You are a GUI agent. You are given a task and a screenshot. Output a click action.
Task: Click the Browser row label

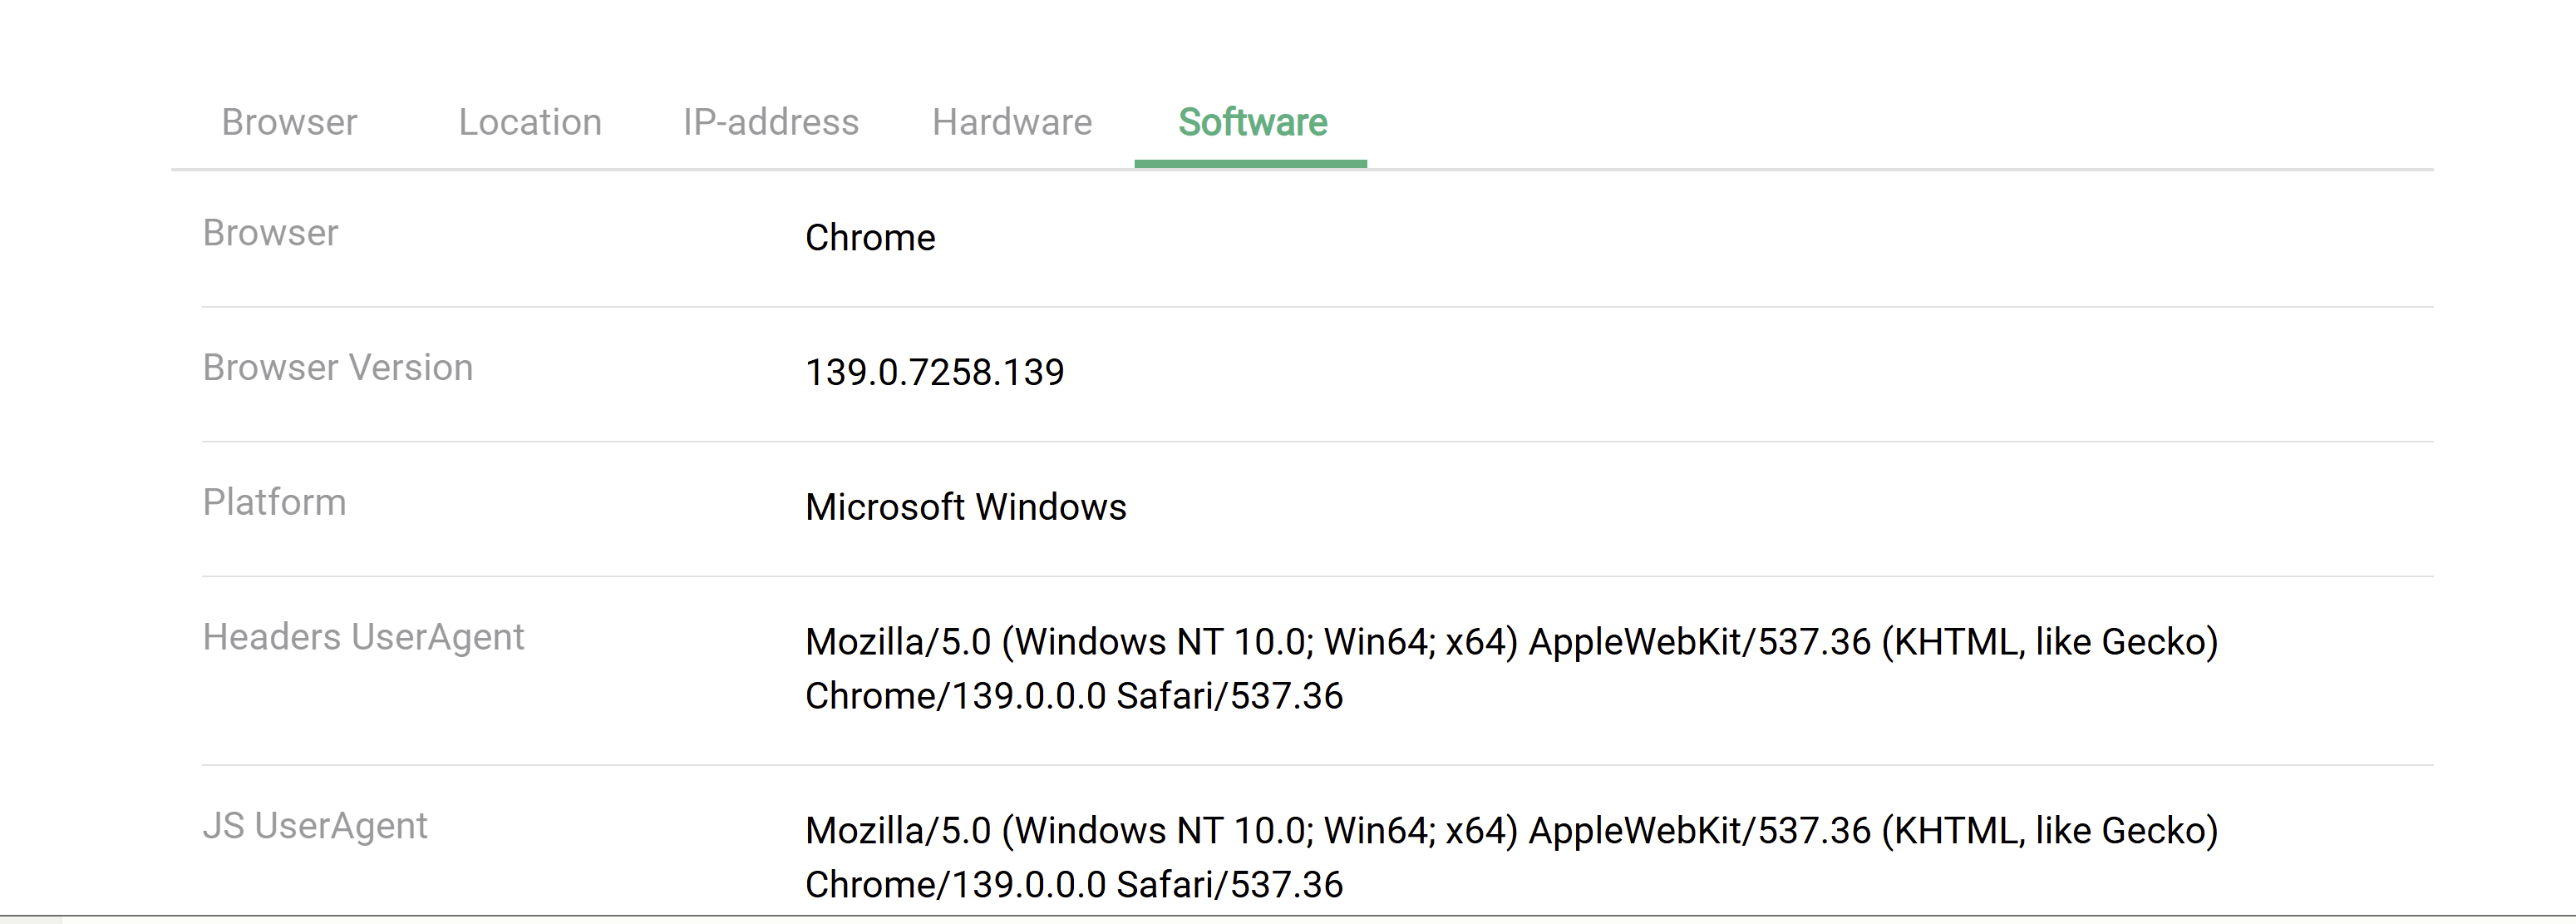click(x=270, y=233)
